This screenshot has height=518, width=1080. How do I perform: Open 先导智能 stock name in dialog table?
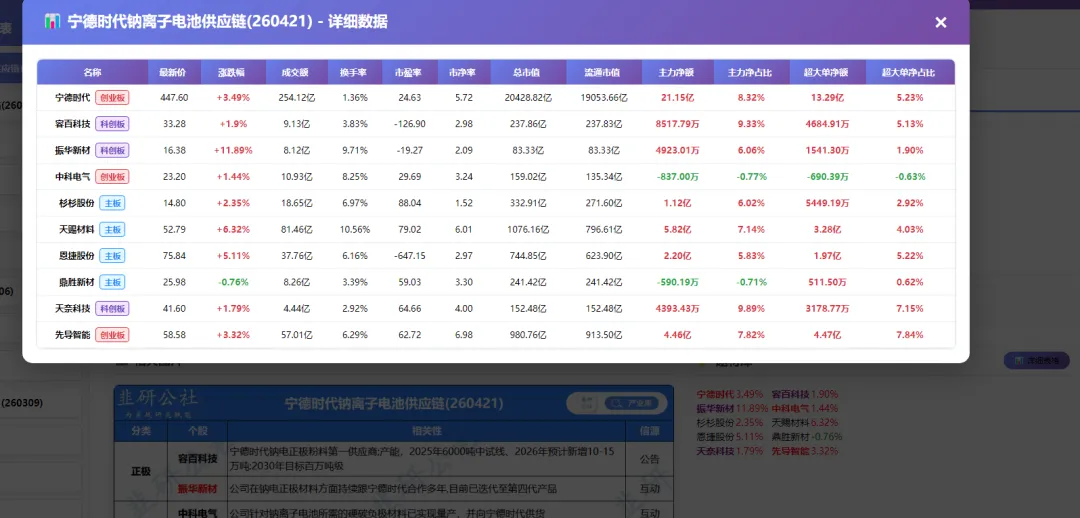tap(73, 335)
